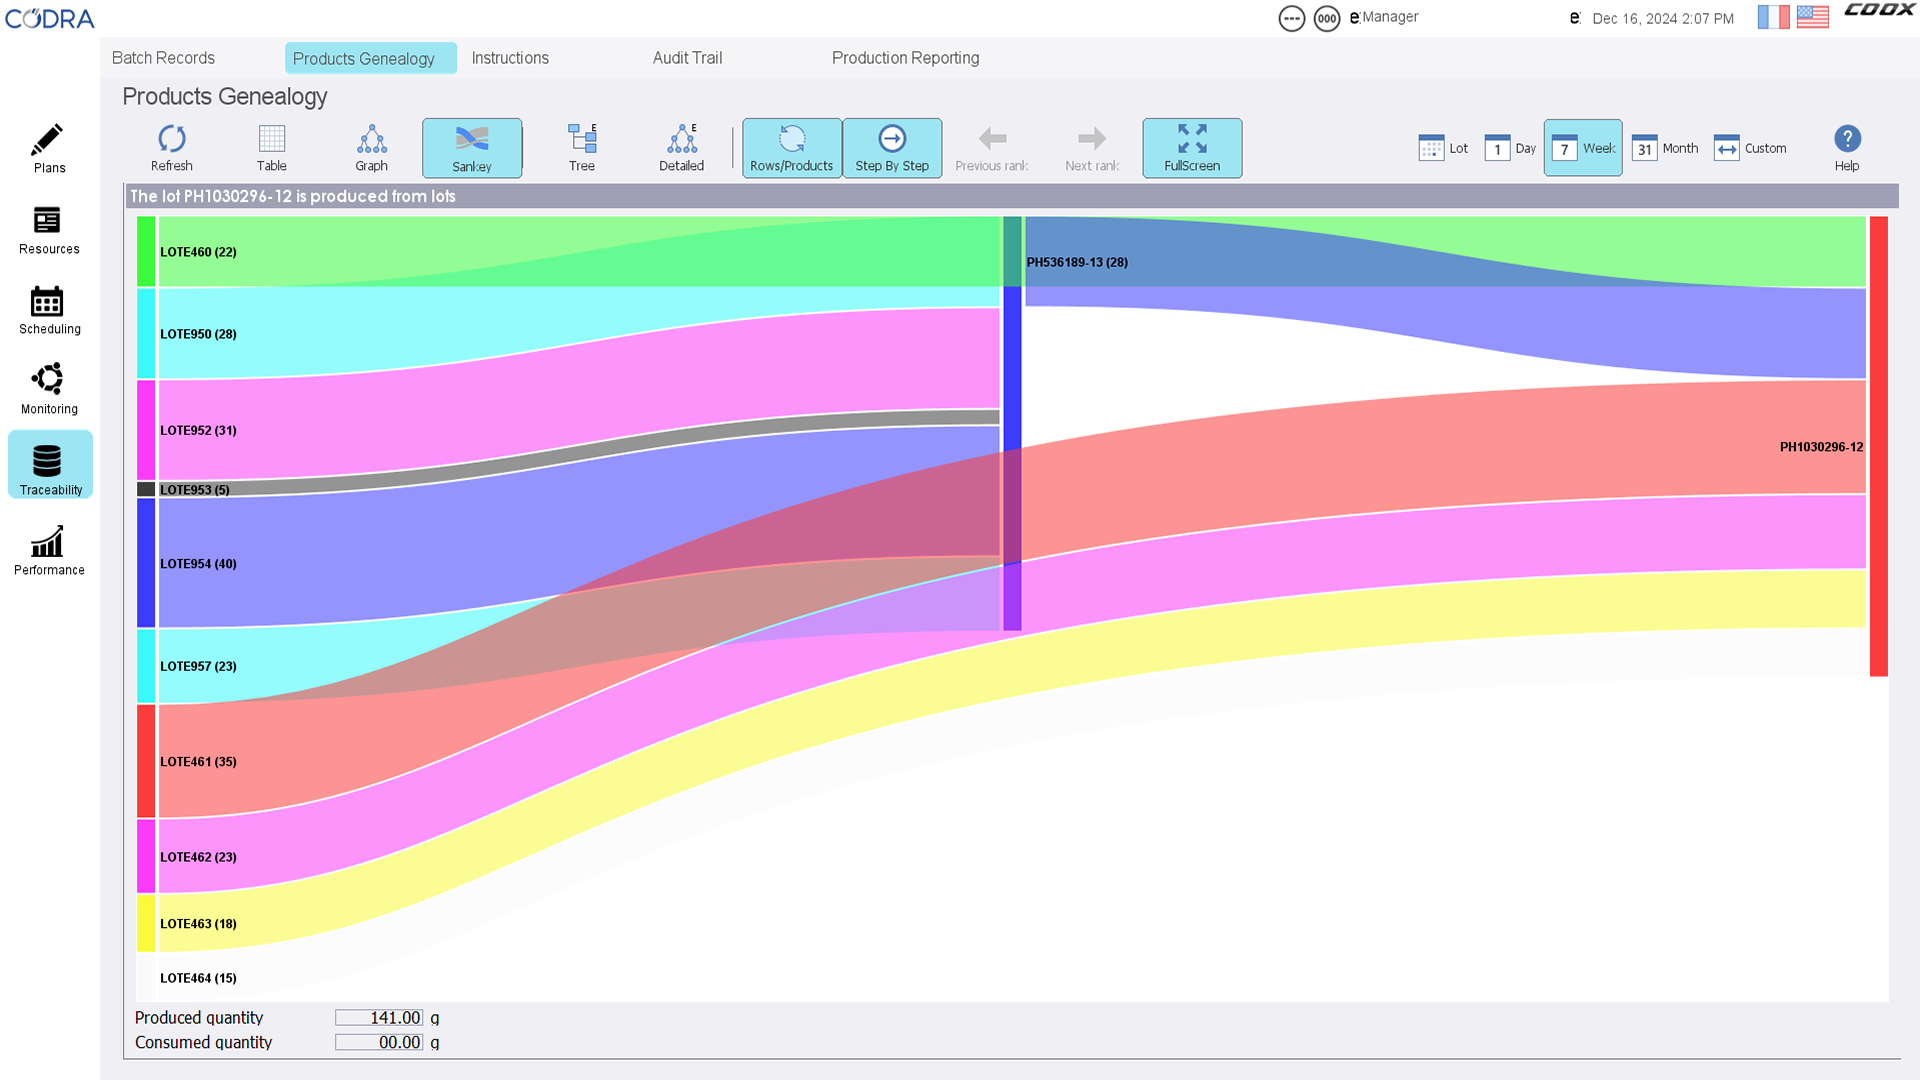Select the Day period filter
Screen dimensions: 1920x1080
click(1510, 148)
